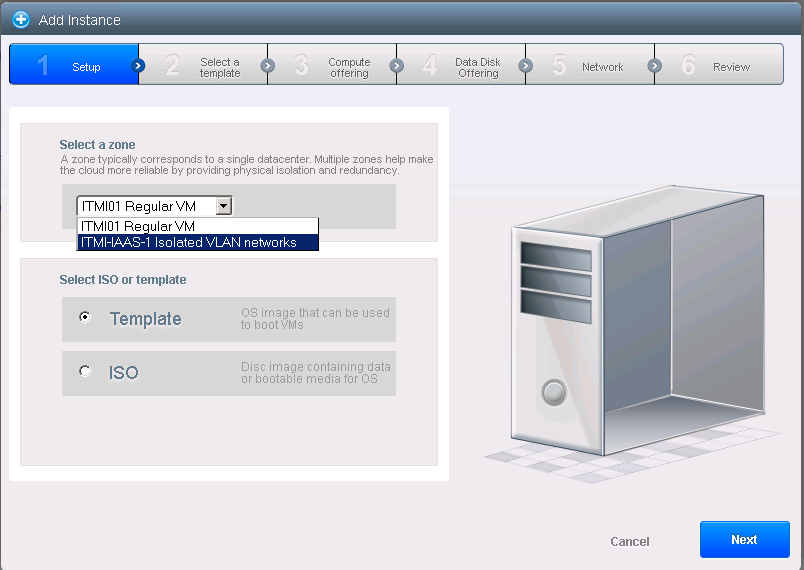
Task: Select the Template radio button
Action: tap(85, 317)
